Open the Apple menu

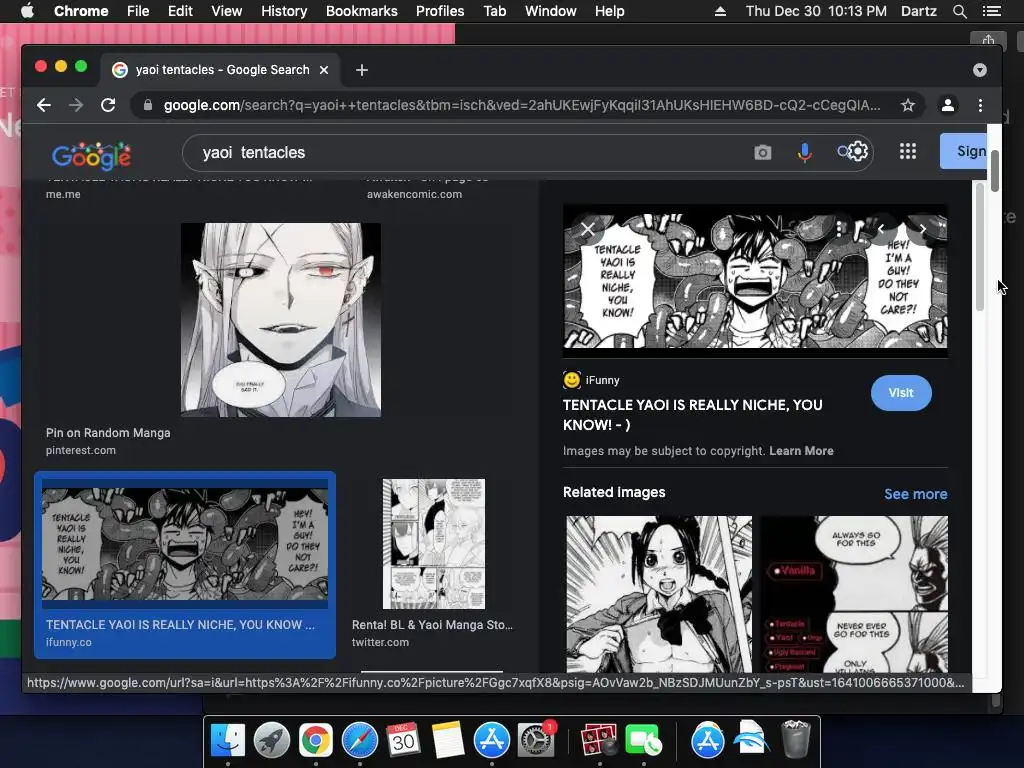point(27,11)
